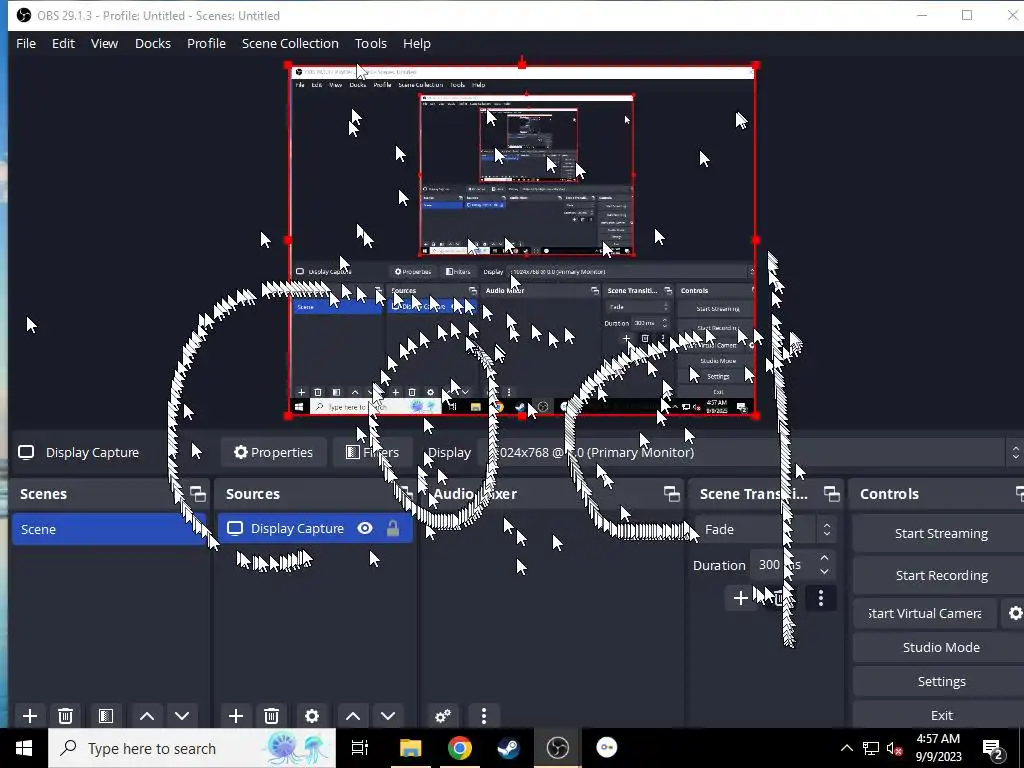Click the taskbar clock showing 4:57 AM
This screenshot has height=768, width=1024.
938,748
